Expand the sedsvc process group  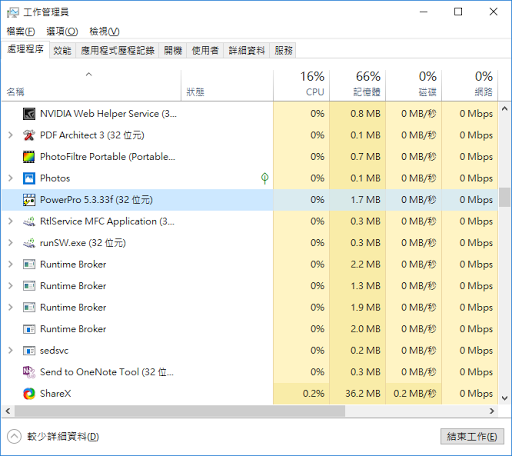click(x=10, y=351)
